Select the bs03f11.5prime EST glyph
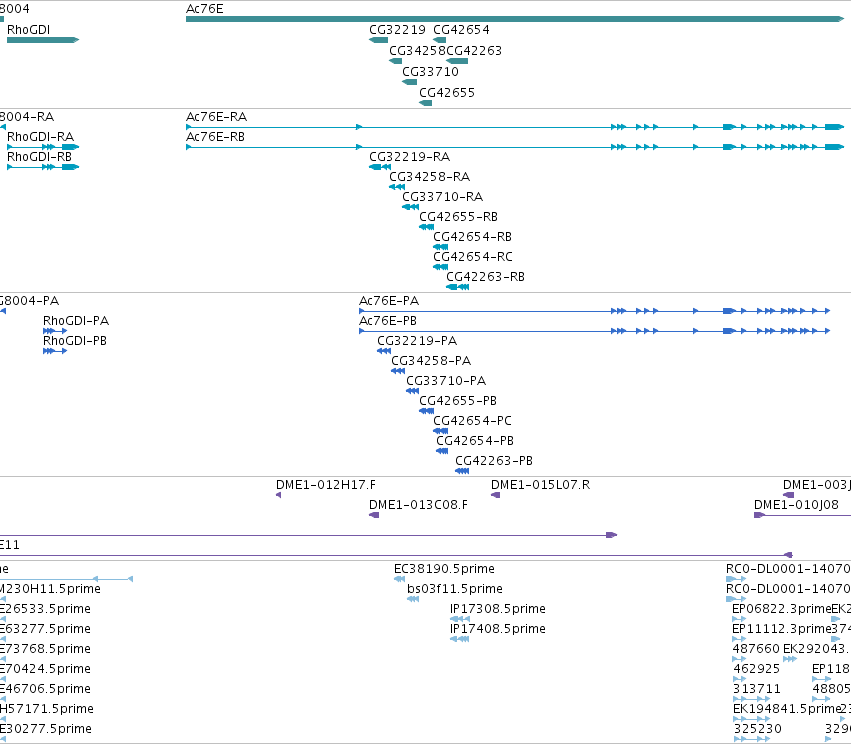Viewport: 851px width, 744px height. coord(413,599)
